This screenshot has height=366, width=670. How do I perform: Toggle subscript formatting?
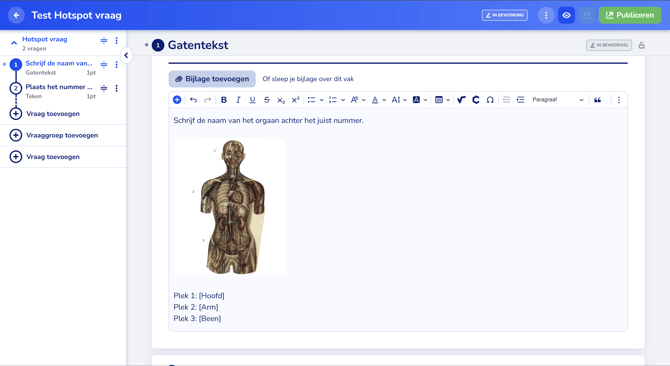[281, 100]
